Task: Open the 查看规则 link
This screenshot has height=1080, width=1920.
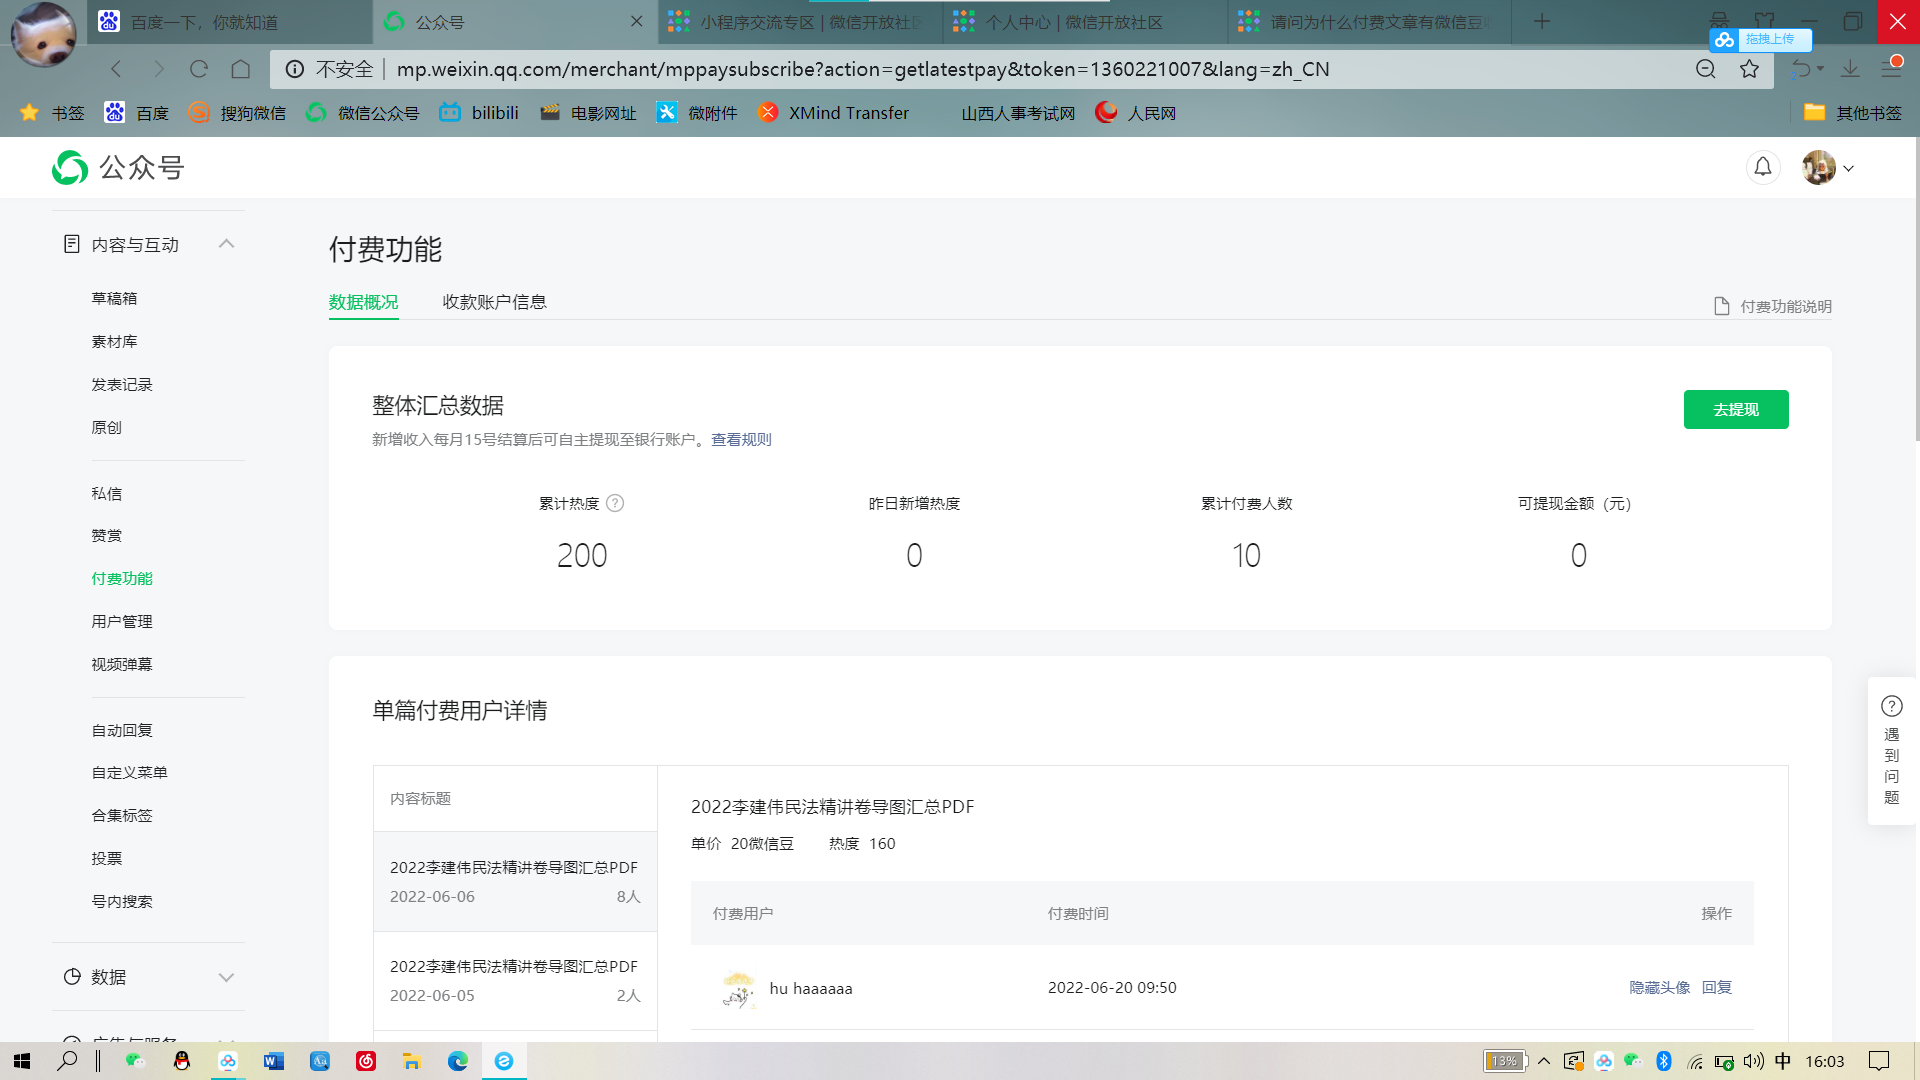Action: pos(741,439)
